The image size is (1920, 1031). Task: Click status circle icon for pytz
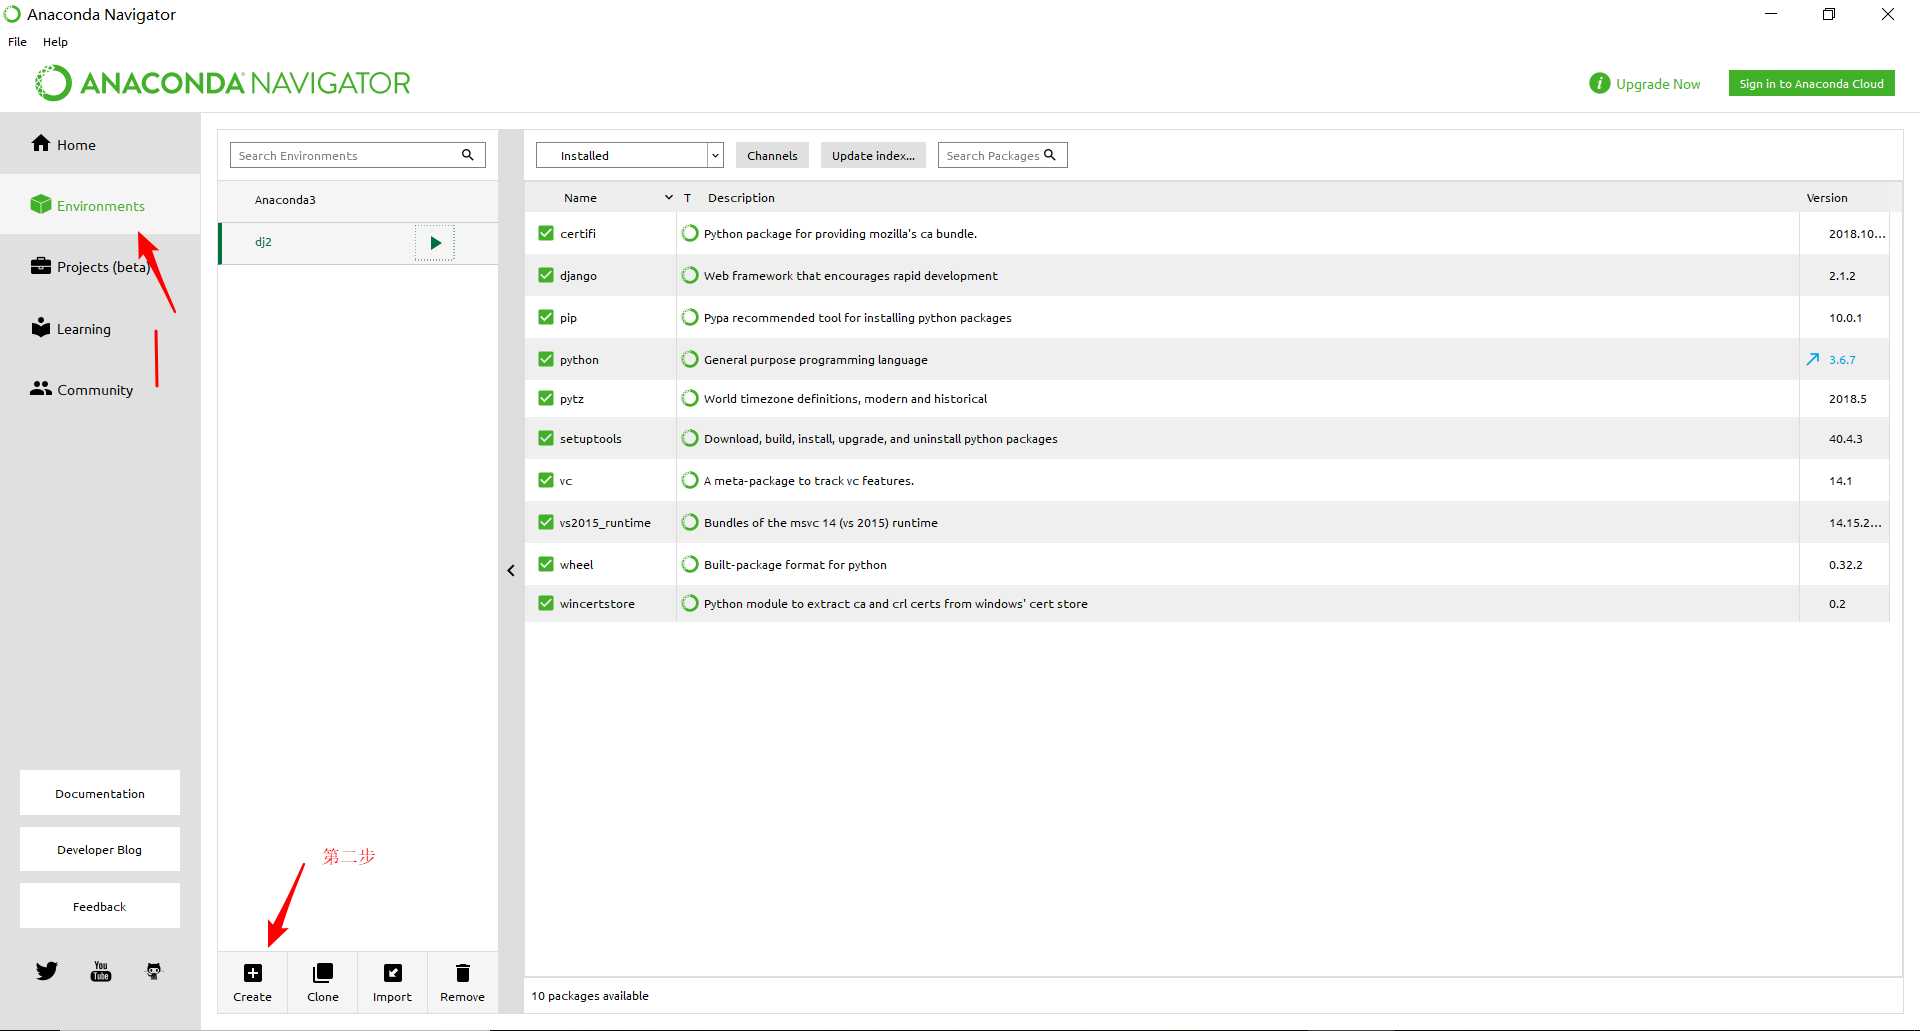click(690, 398)
